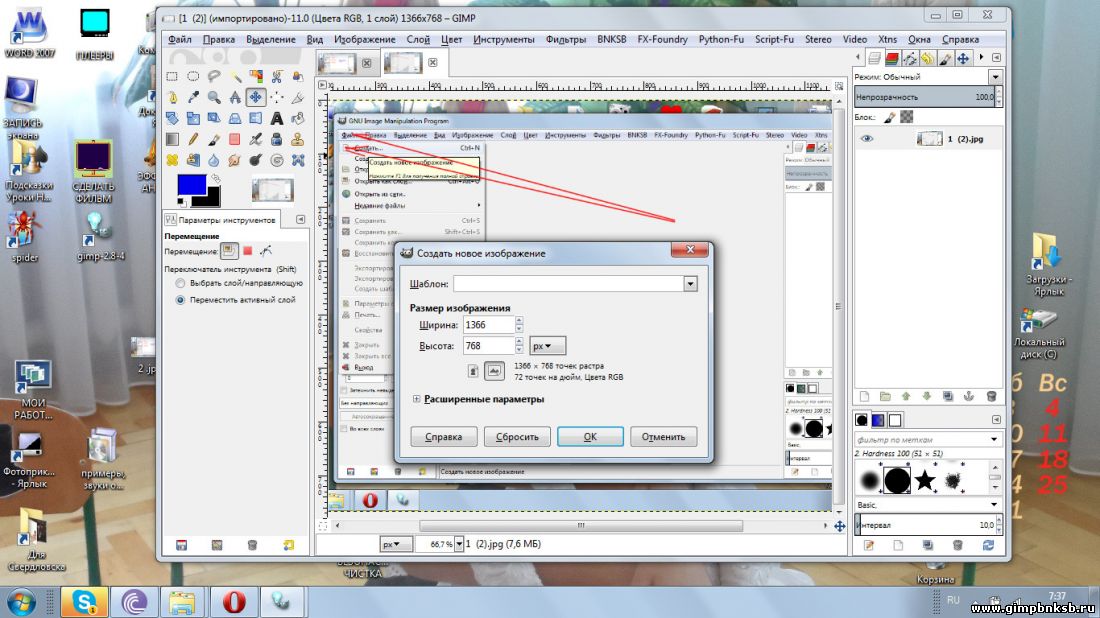Select the Scissors Select tool
Image resolution: width=1100 pixels, height=618 pixels.
tap(277, 76)
